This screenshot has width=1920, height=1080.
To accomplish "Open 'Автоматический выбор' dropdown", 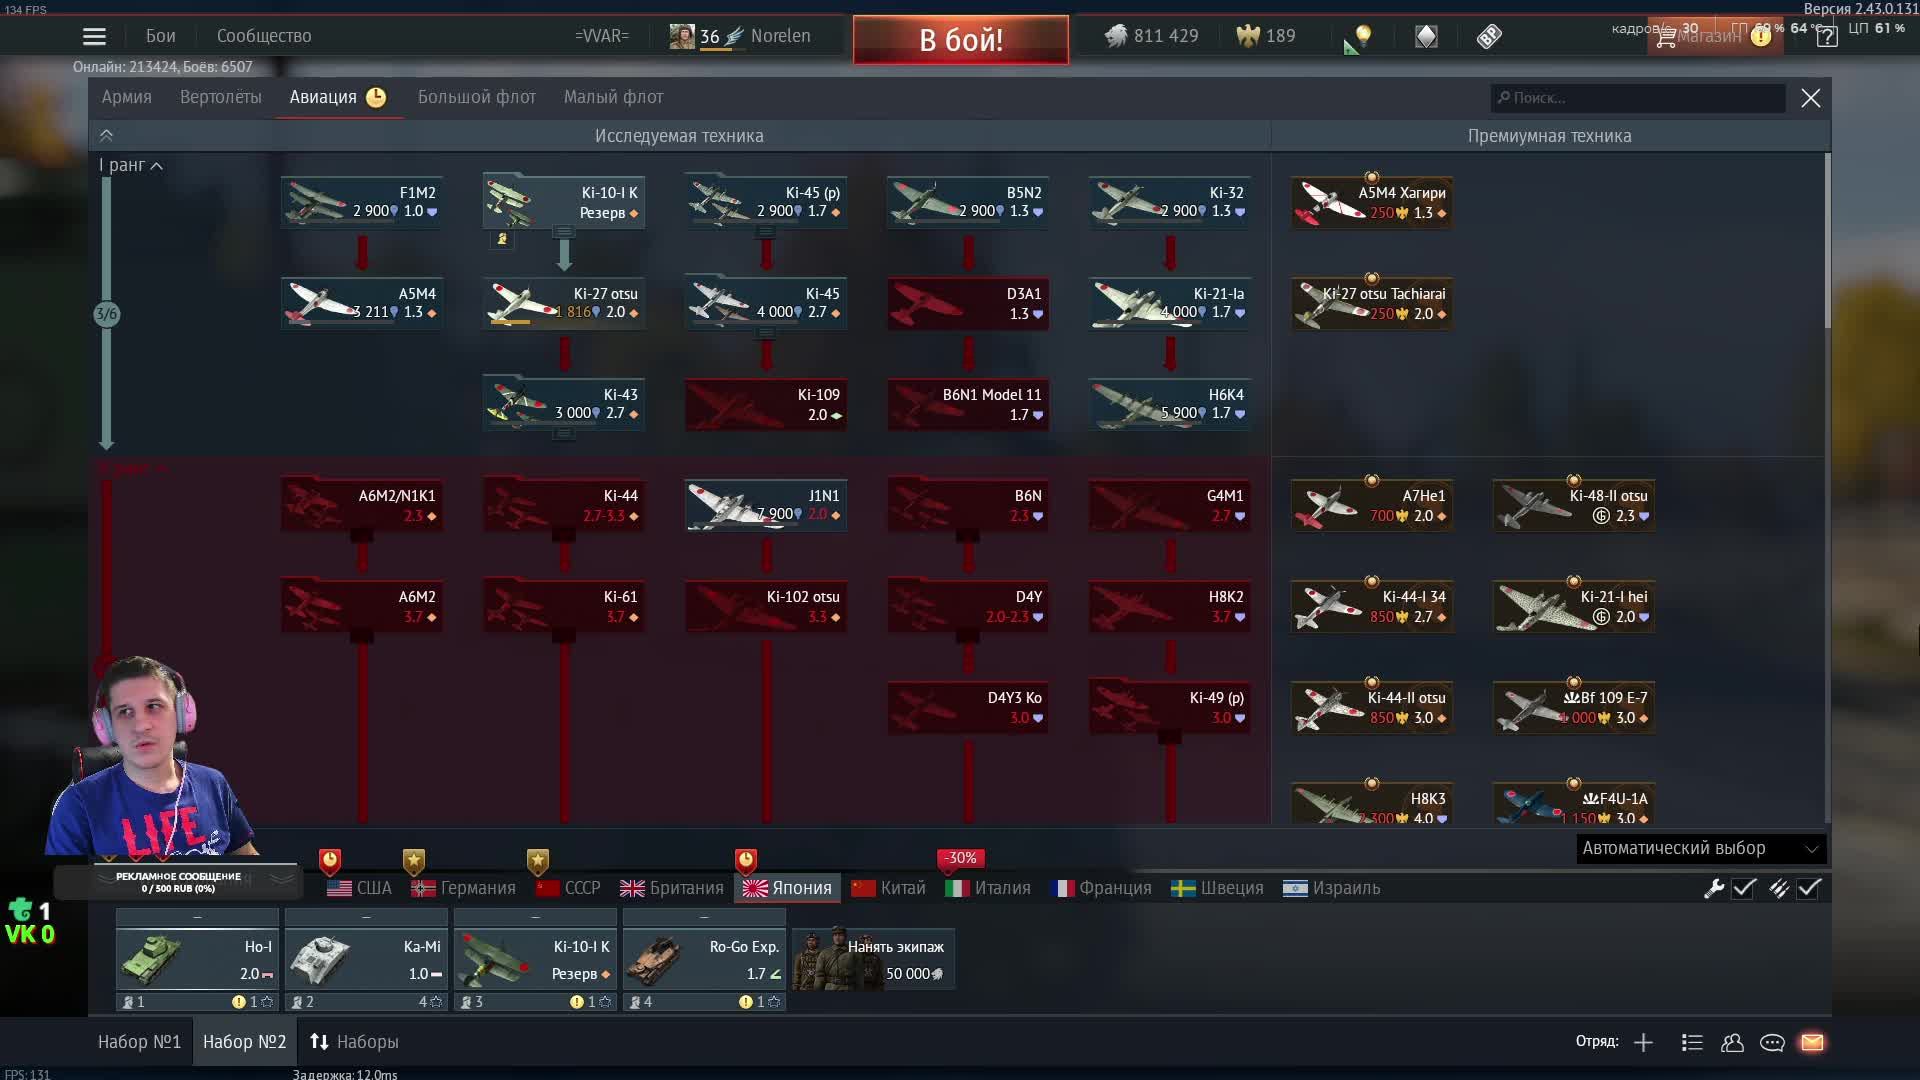I will [1700, 848].
